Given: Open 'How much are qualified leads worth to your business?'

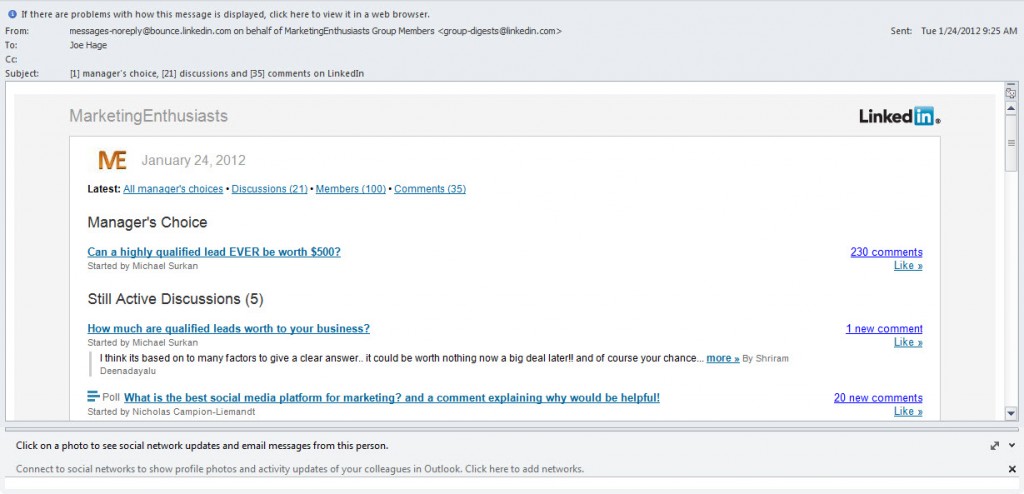Looking at the screenshot, I should pos(229,329).
